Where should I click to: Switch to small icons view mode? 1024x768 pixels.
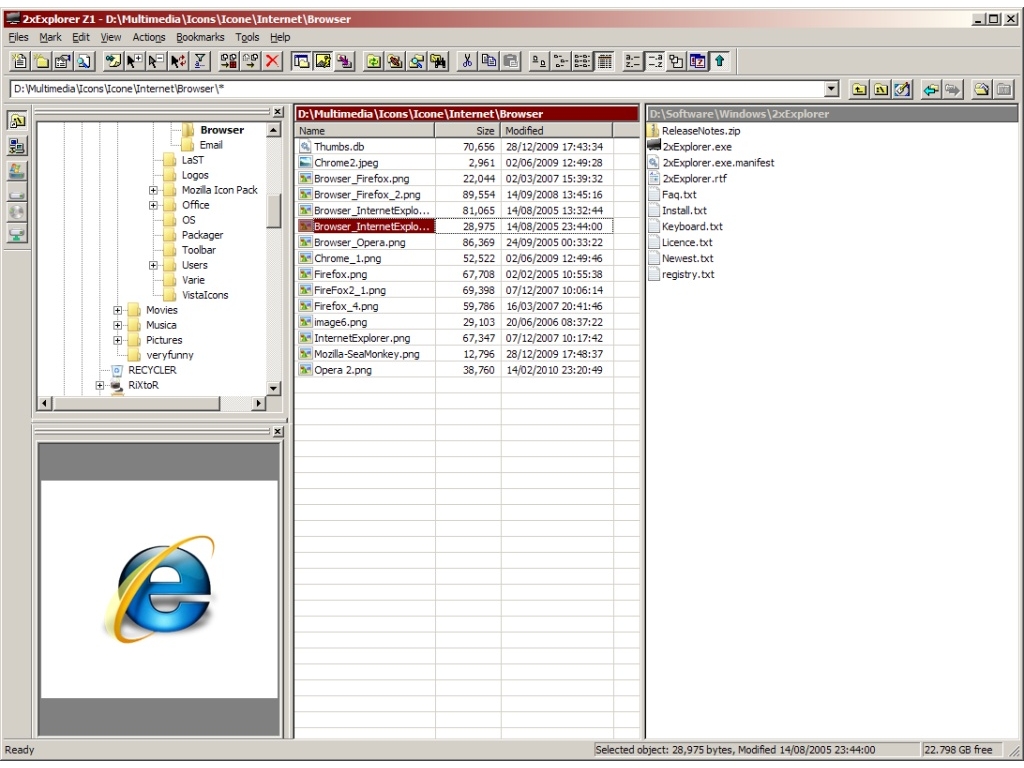[x=560, y=61]
